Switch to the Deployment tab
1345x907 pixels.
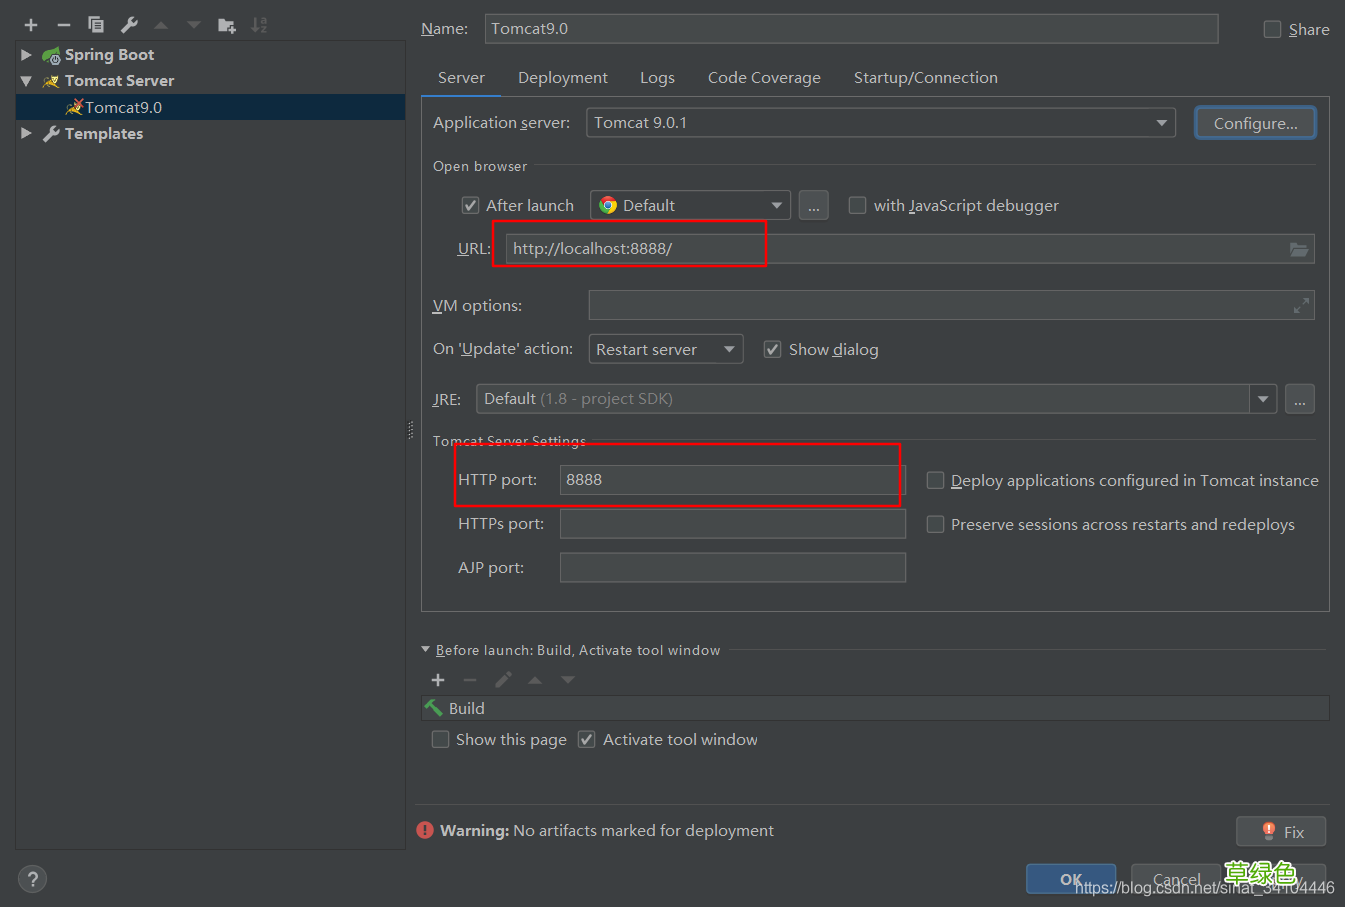(x=562, y=78)
